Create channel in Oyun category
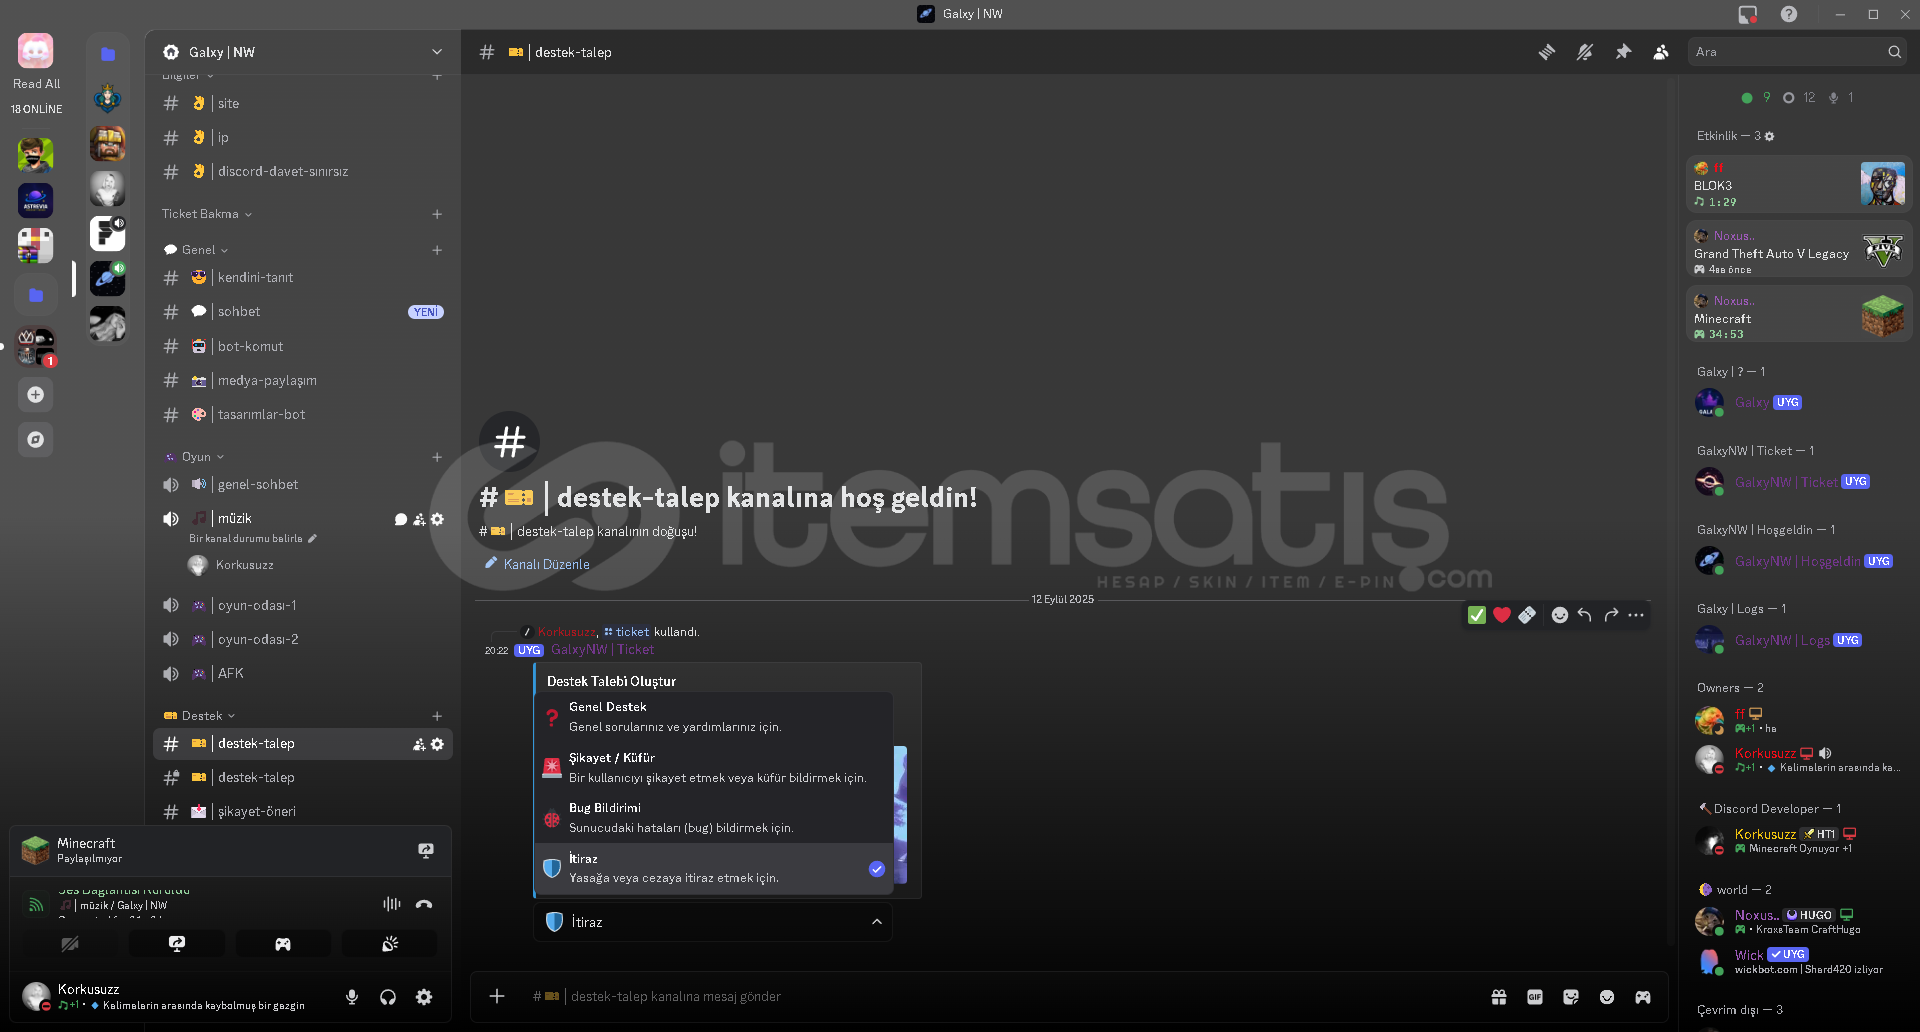The height and width of the screenshot is (1032, 1920). pyautogui.click(x=437, y=457)
